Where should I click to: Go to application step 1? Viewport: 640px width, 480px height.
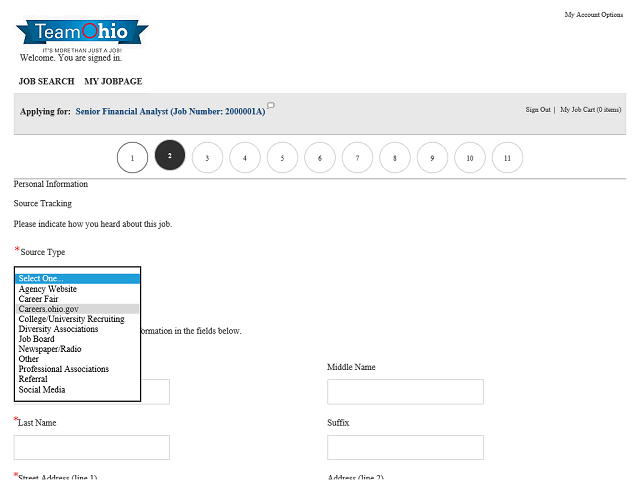(132, 158)
